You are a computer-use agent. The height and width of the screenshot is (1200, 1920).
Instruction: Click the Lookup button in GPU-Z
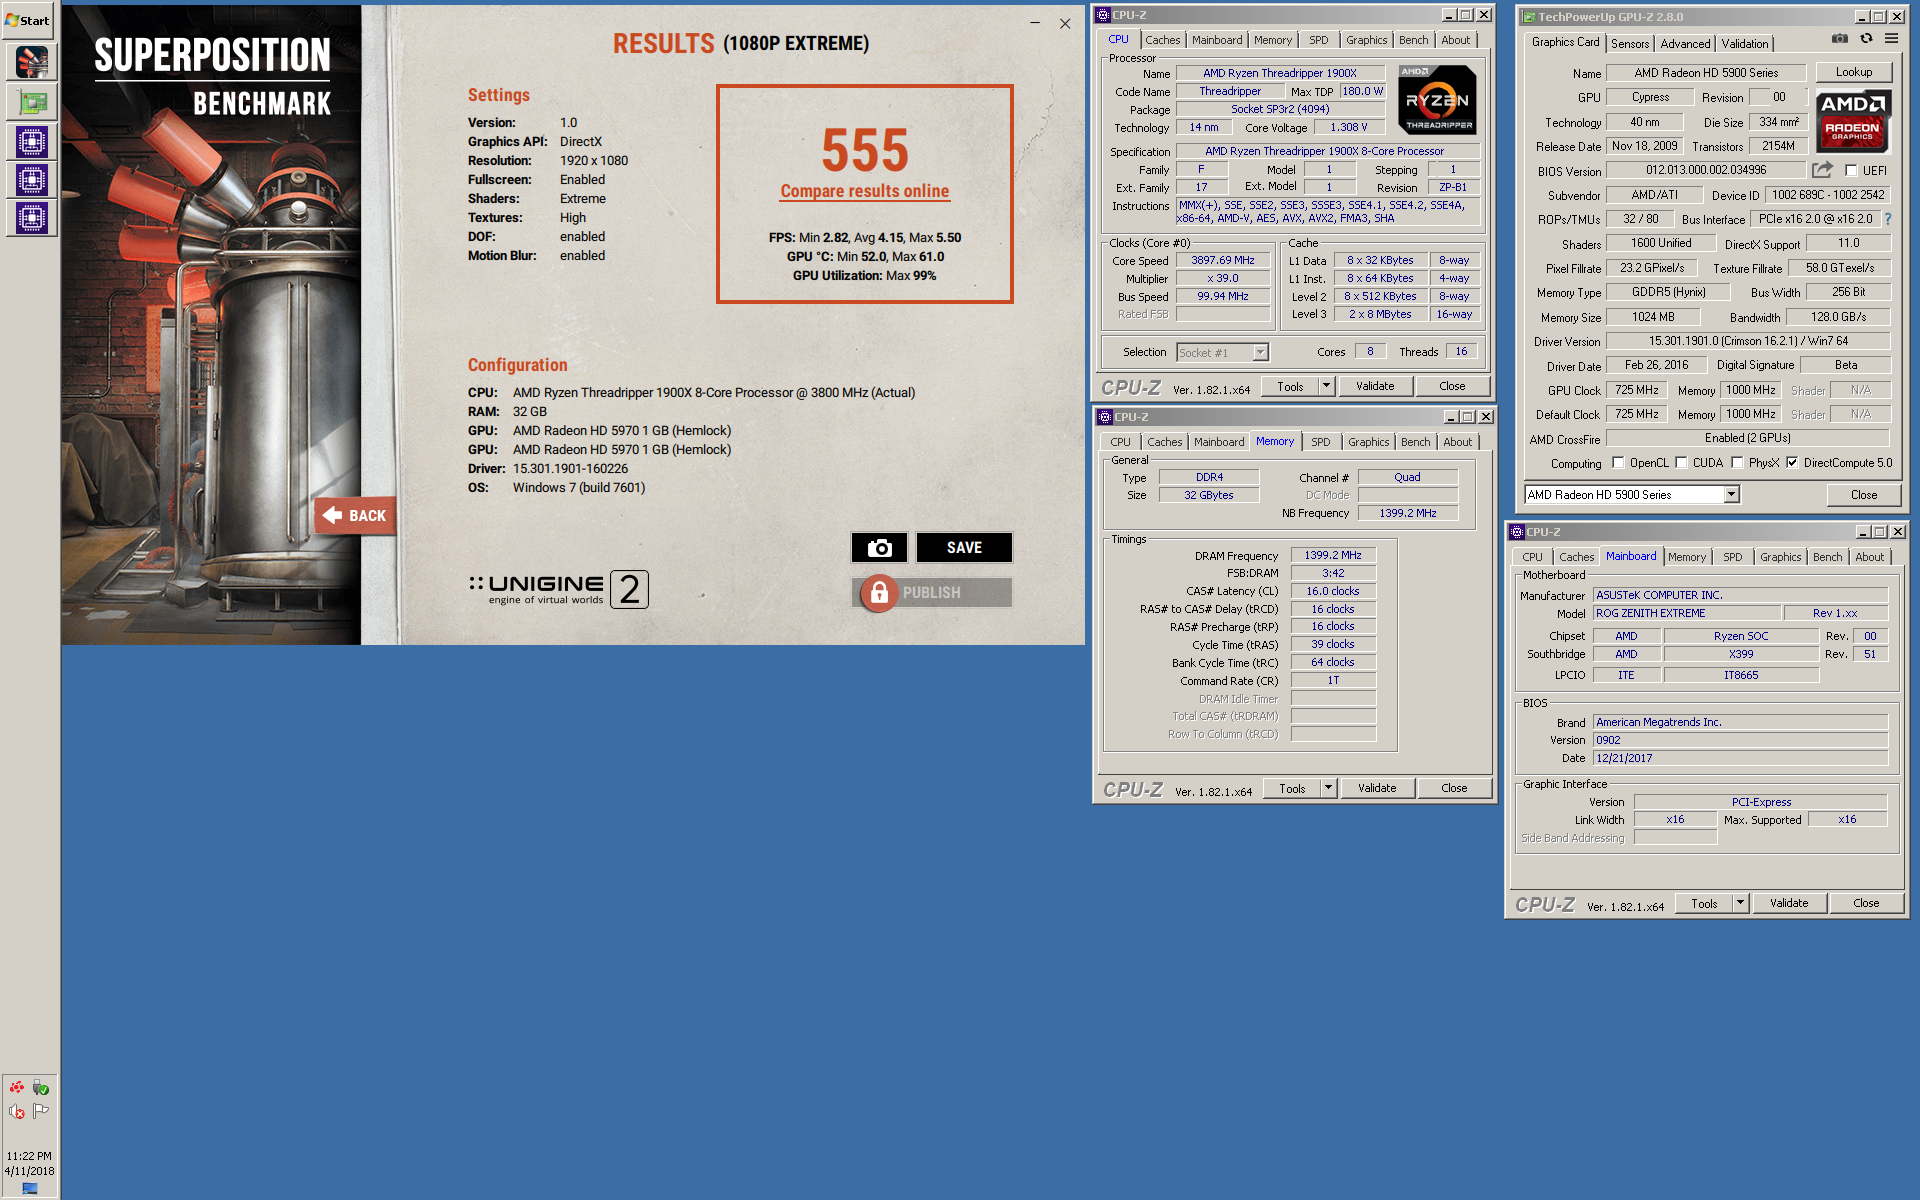(1853, 72)
